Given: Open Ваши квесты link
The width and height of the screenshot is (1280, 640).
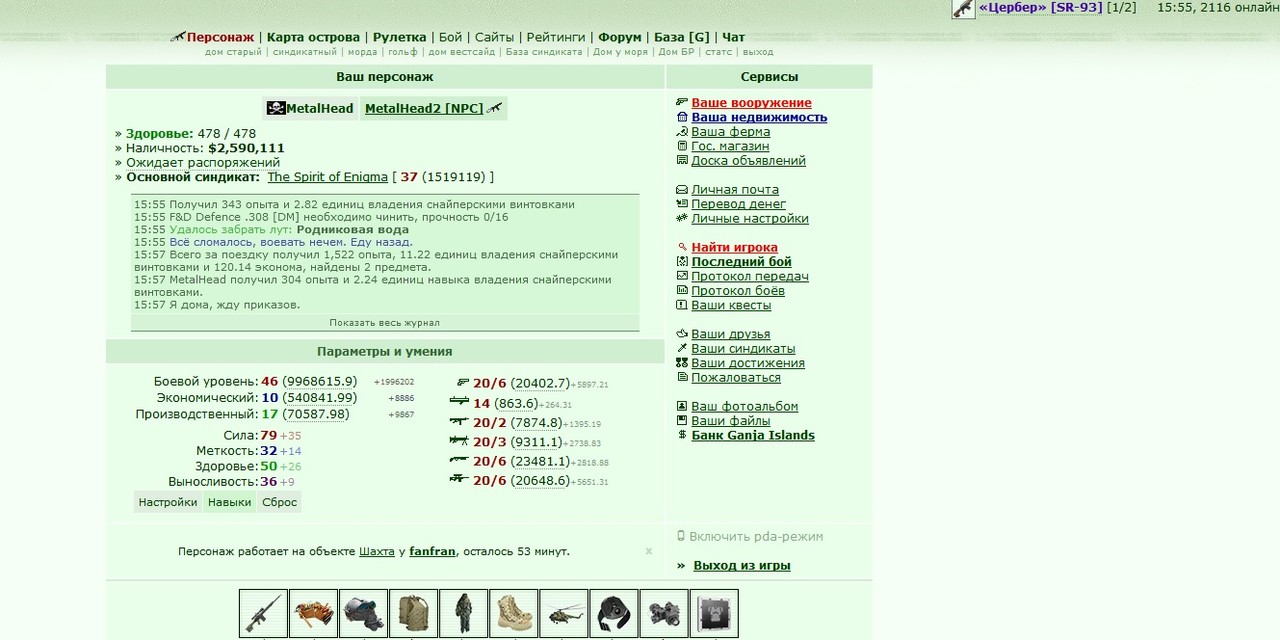Looking at the screenshot, I should coord(731,305).
